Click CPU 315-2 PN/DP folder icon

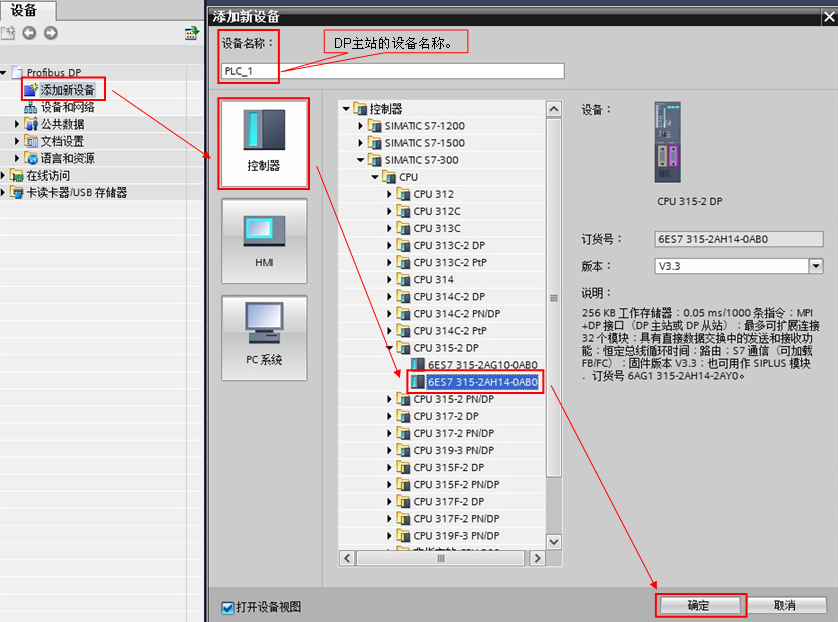click(x=404, y=399)
